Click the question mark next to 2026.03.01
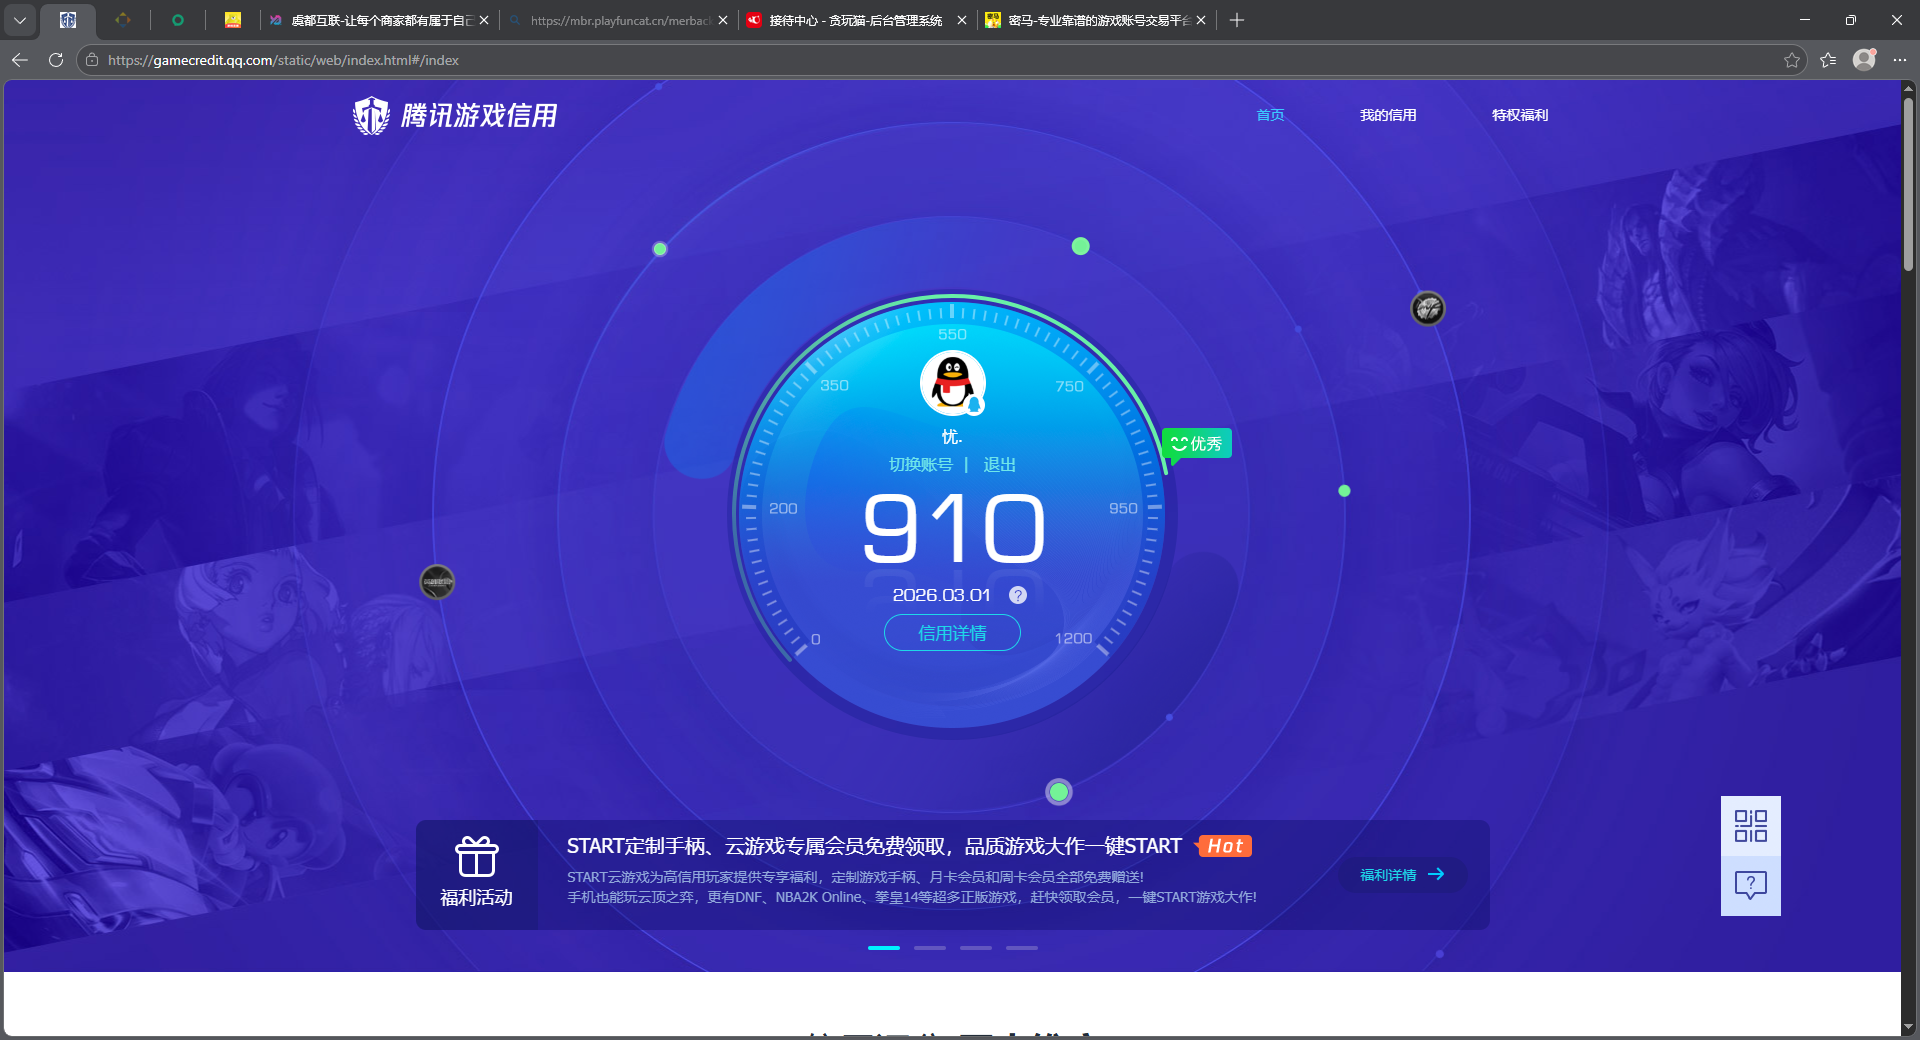Image resolution: width=1920 pixels, height=1040 pixels. click(1018, 595)
